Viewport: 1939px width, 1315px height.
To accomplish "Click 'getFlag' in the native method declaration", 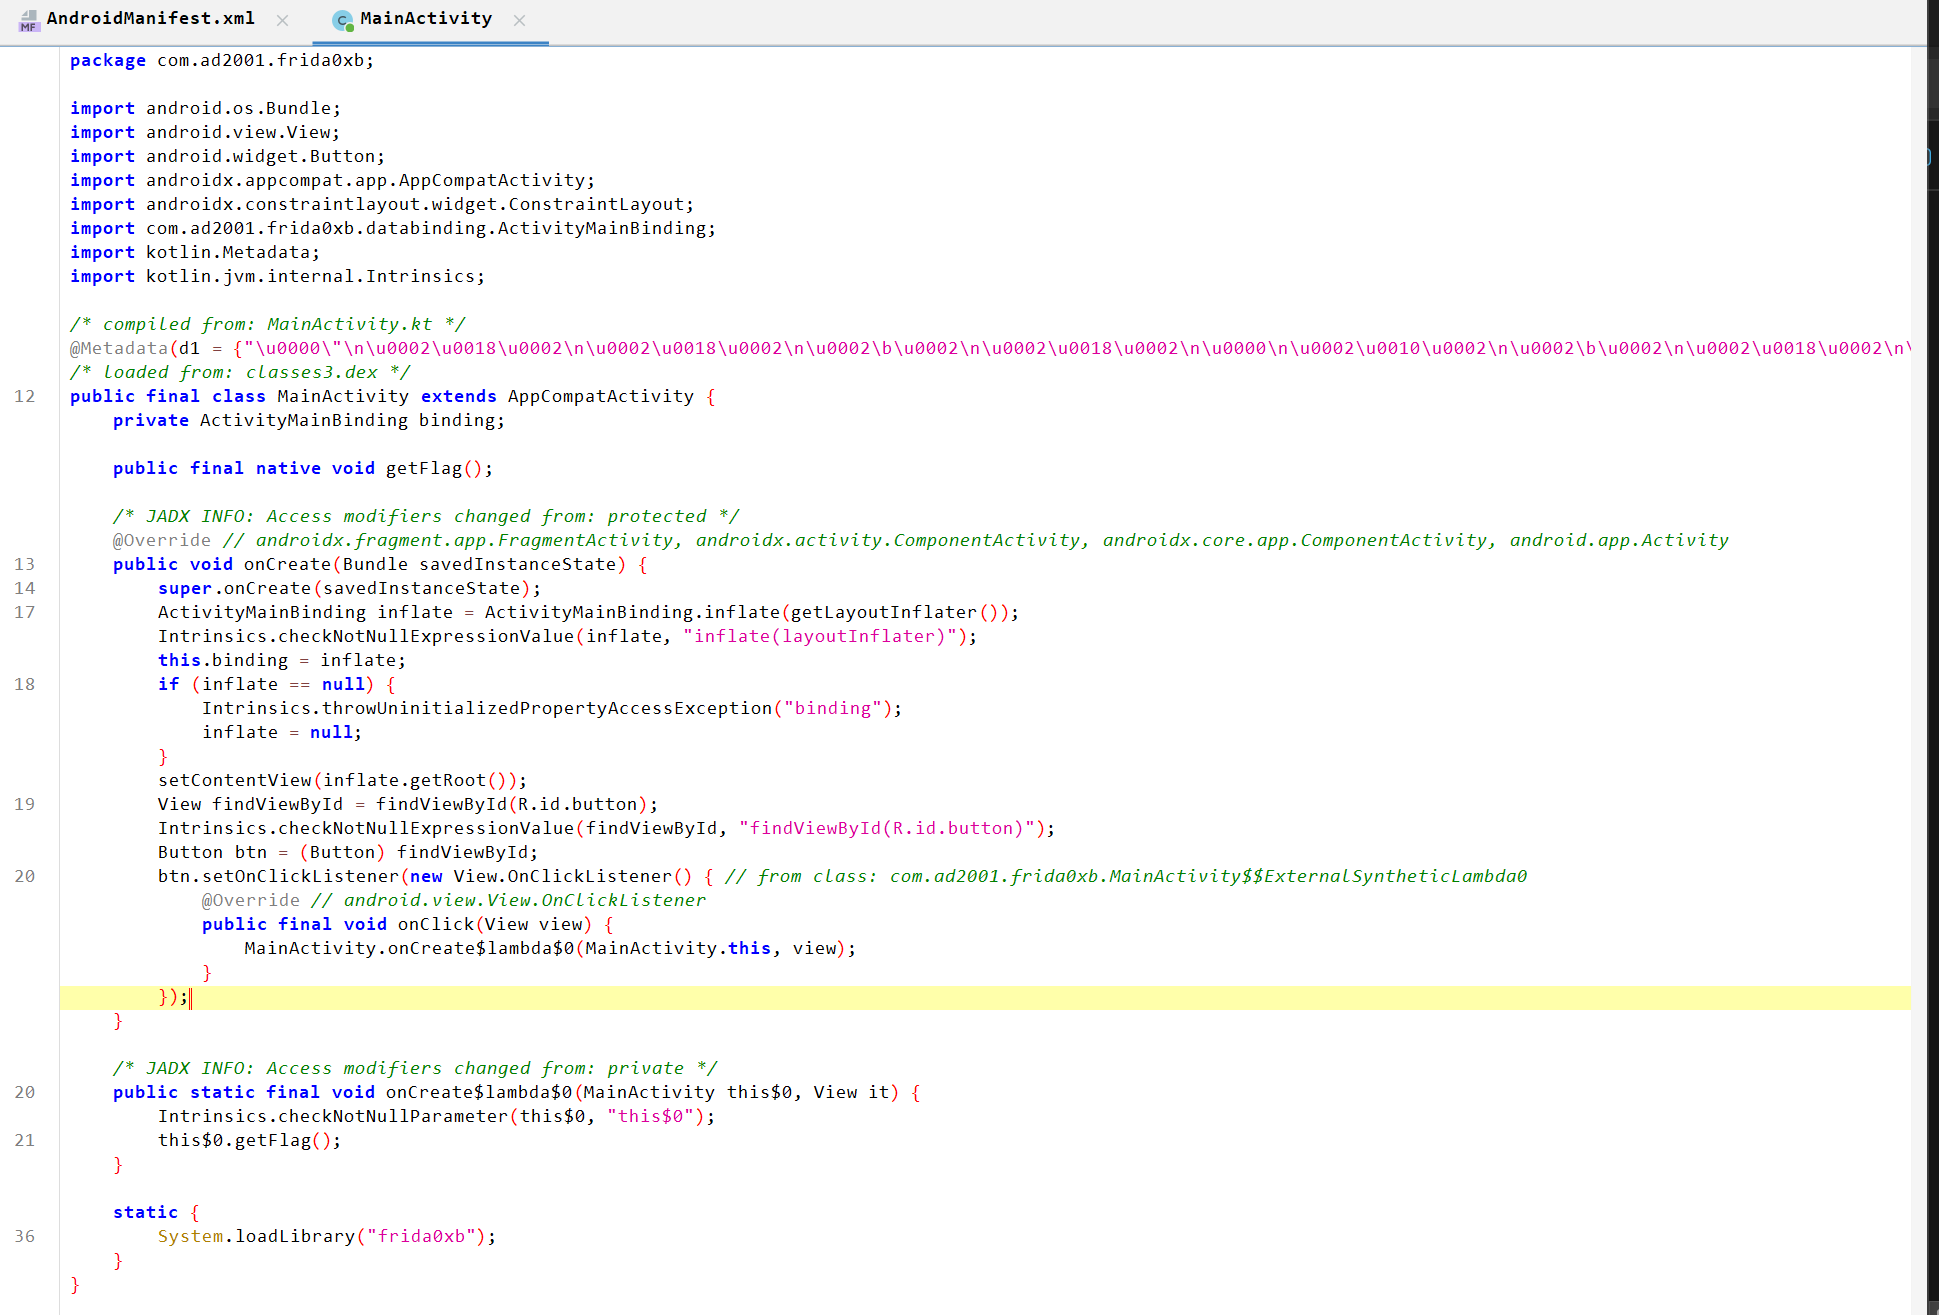I will click(424, 468).
